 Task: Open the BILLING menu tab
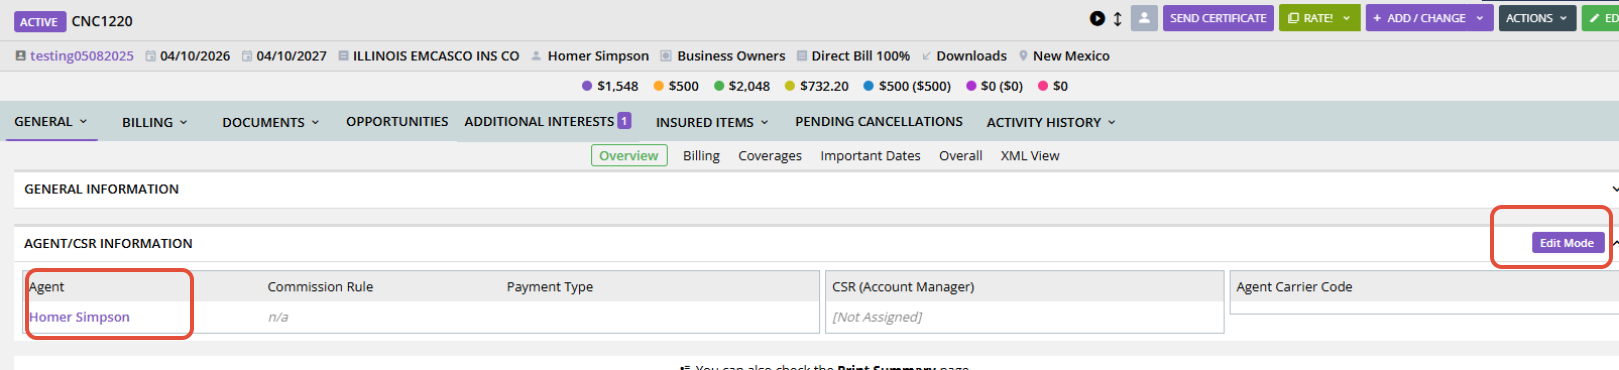154,122
